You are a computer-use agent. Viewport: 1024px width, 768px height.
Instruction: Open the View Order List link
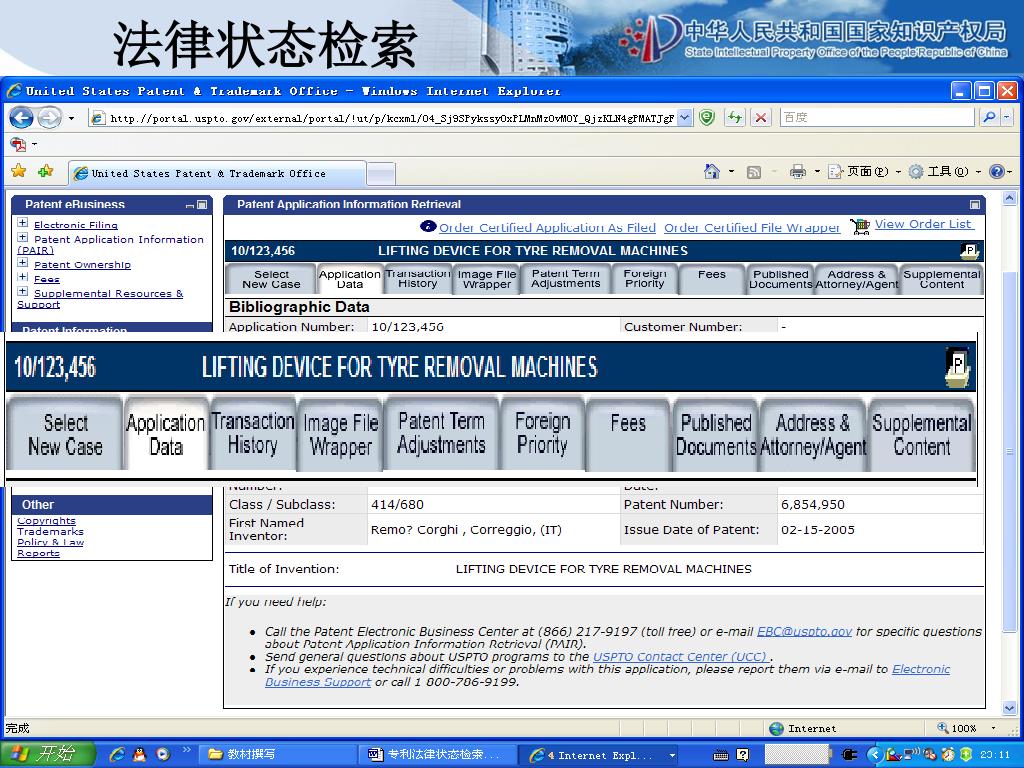pos(924,224)
